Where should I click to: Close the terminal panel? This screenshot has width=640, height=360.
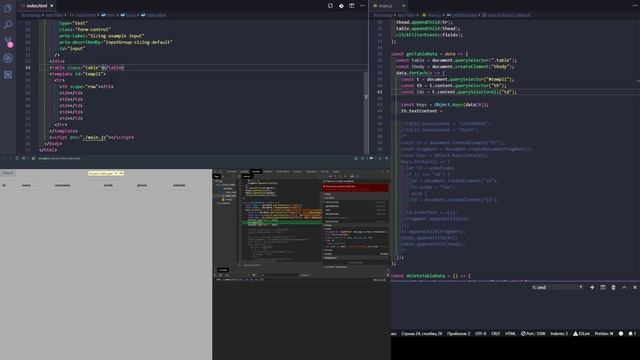point(635,287)
